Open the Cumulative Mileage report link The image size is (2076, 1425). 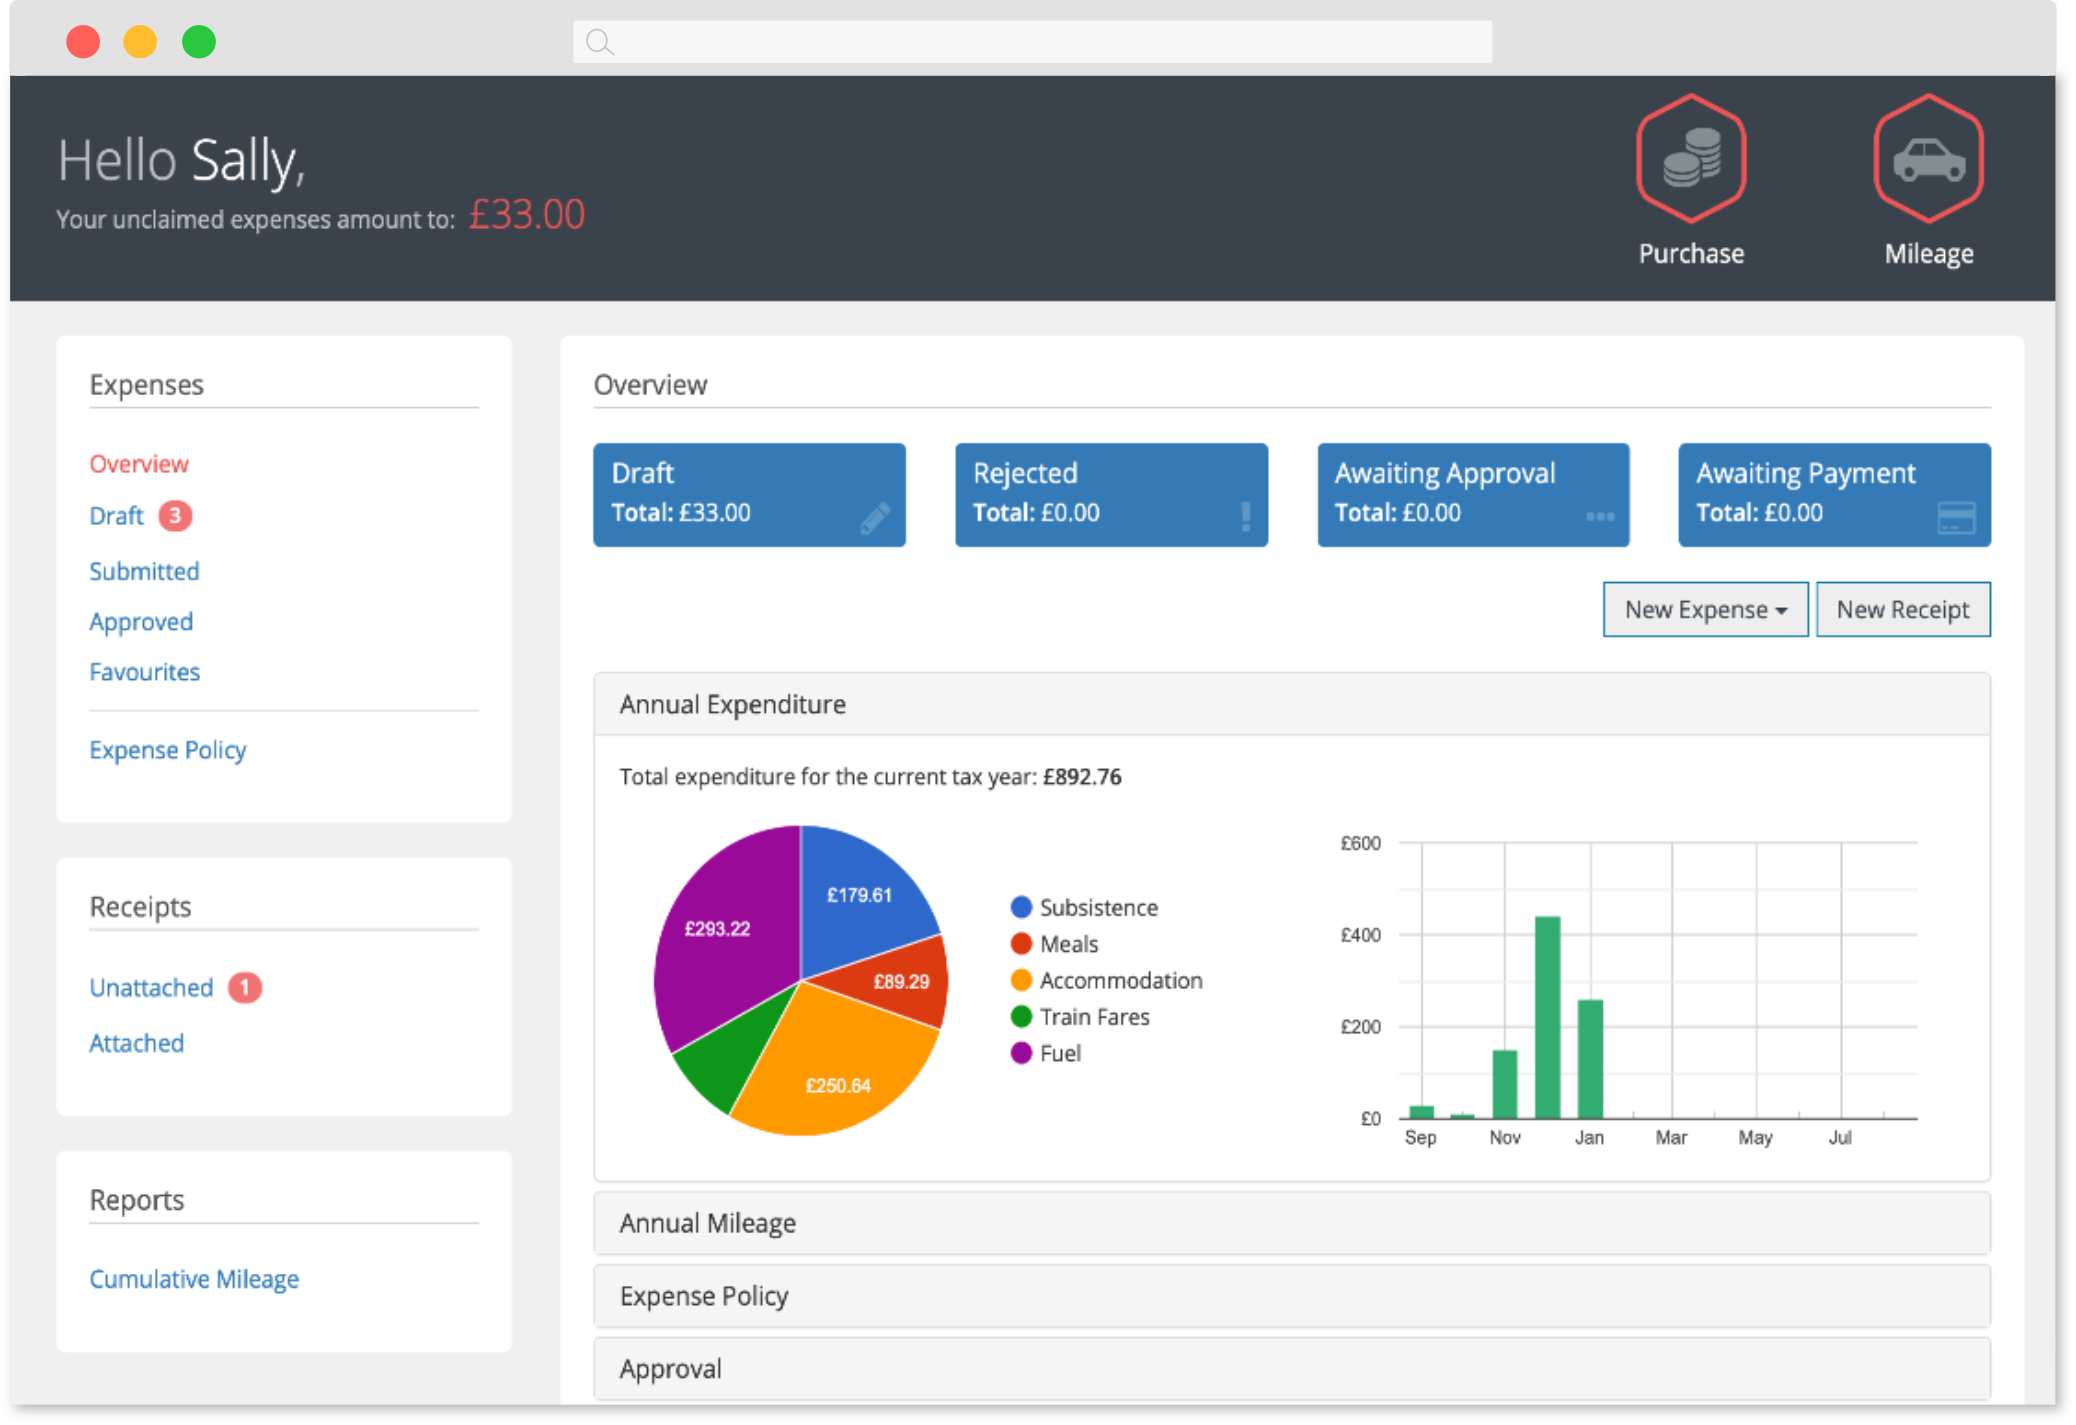[x=194, y=1279]
